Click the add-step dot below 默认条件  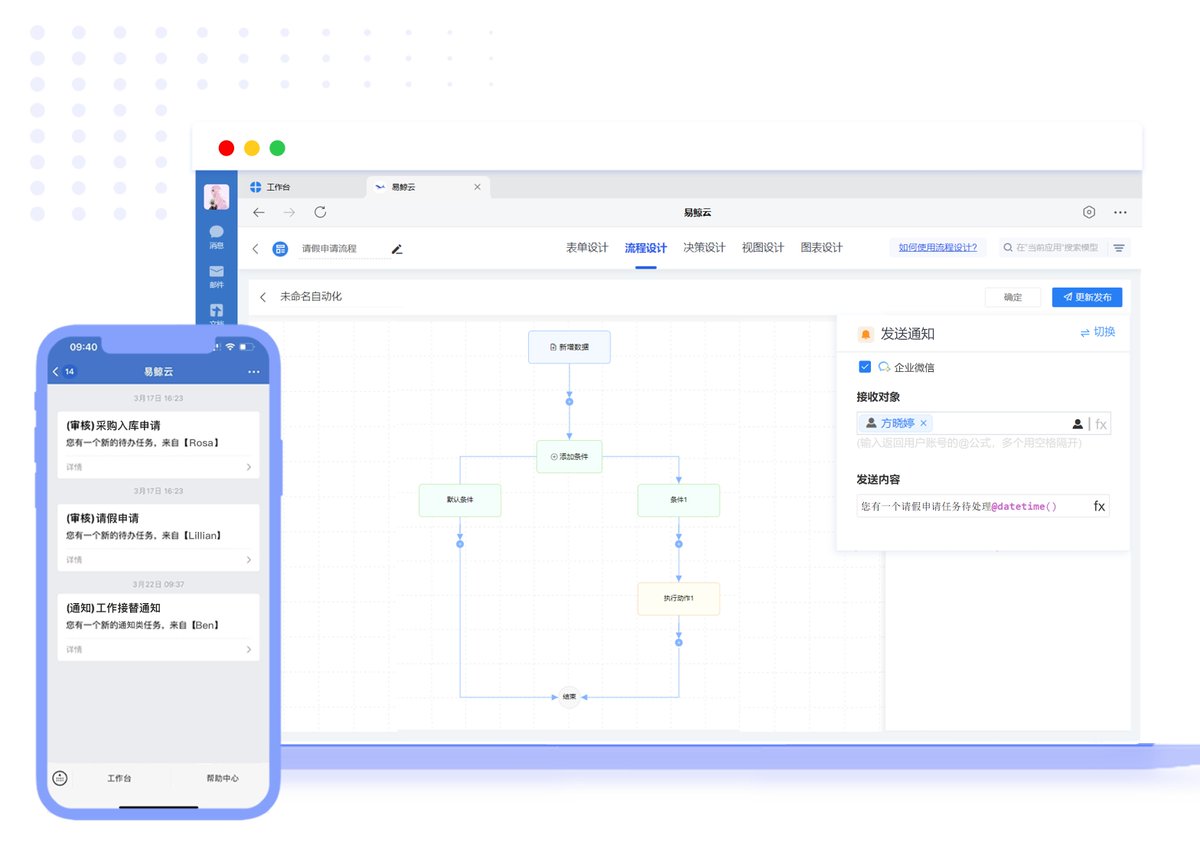click(x=460, y=544)
